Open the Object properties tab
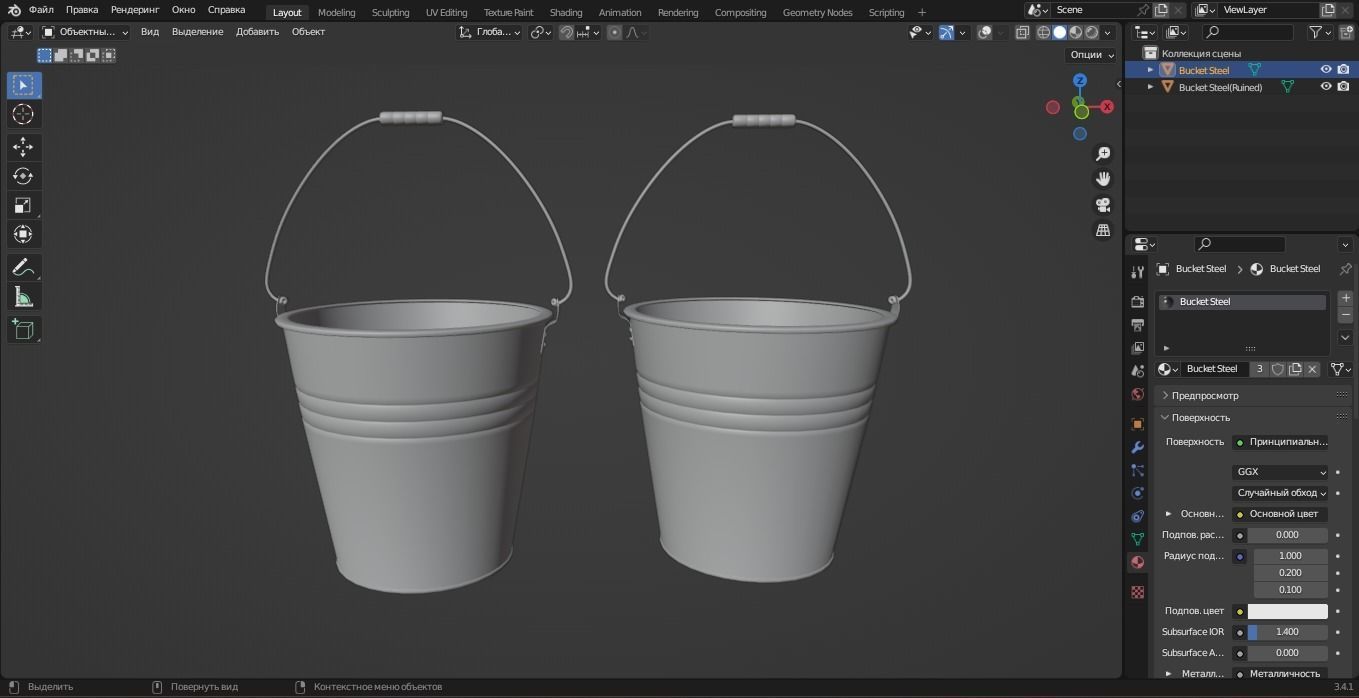The height and width of the screenshot is (698, 1359). tap(1137, 423)
